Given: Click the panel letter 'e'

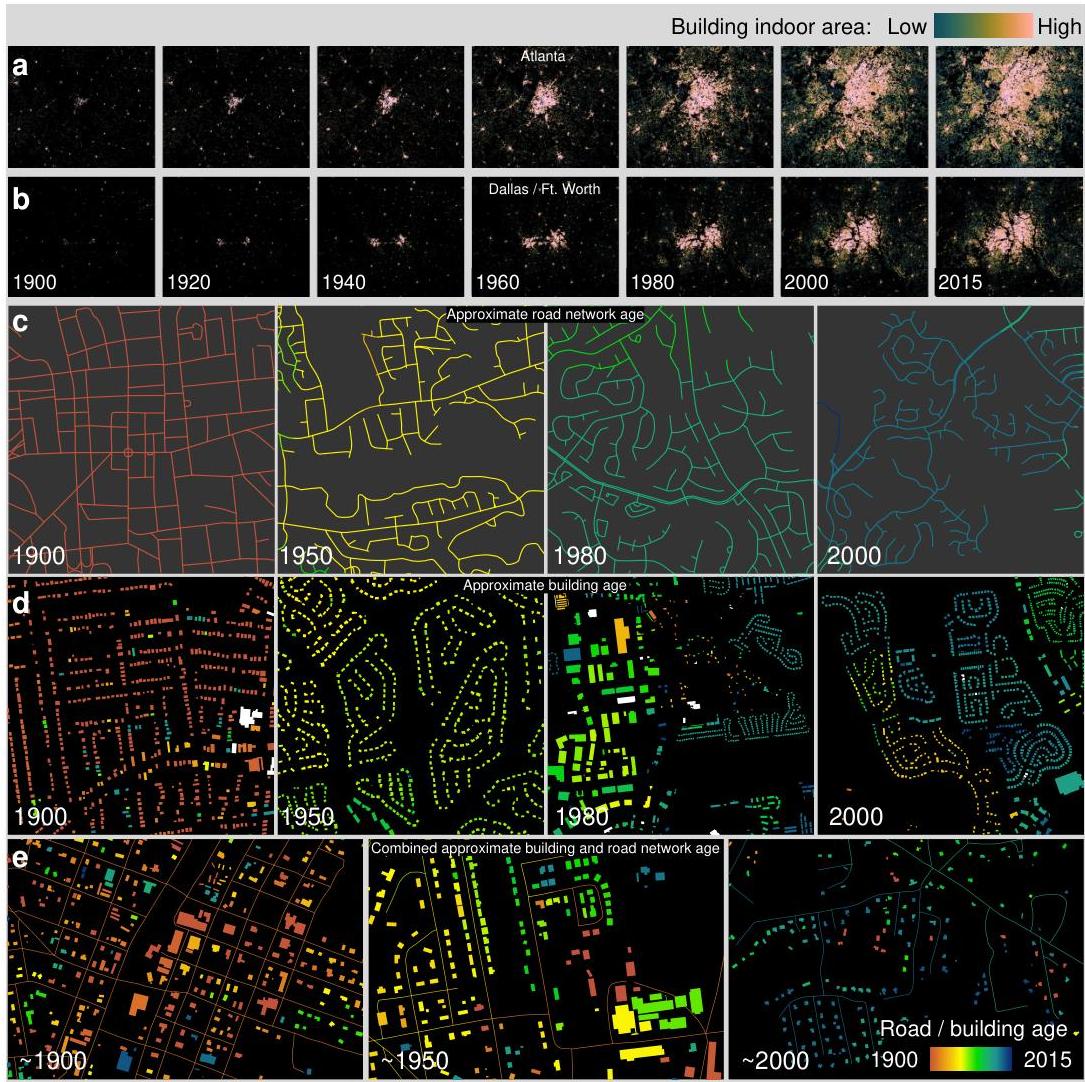Looking at the screenshot, I should pos(20,857).
